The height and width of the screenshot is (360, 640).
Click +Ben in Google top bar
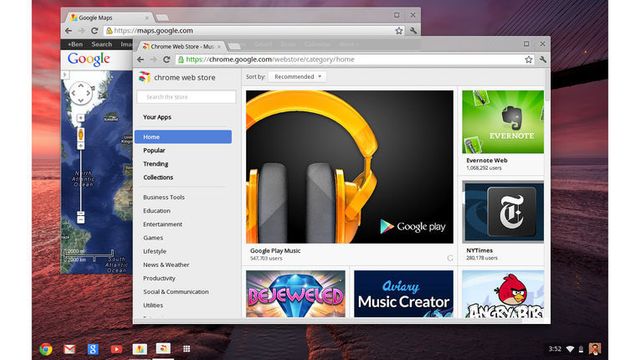tap(75, 44)
